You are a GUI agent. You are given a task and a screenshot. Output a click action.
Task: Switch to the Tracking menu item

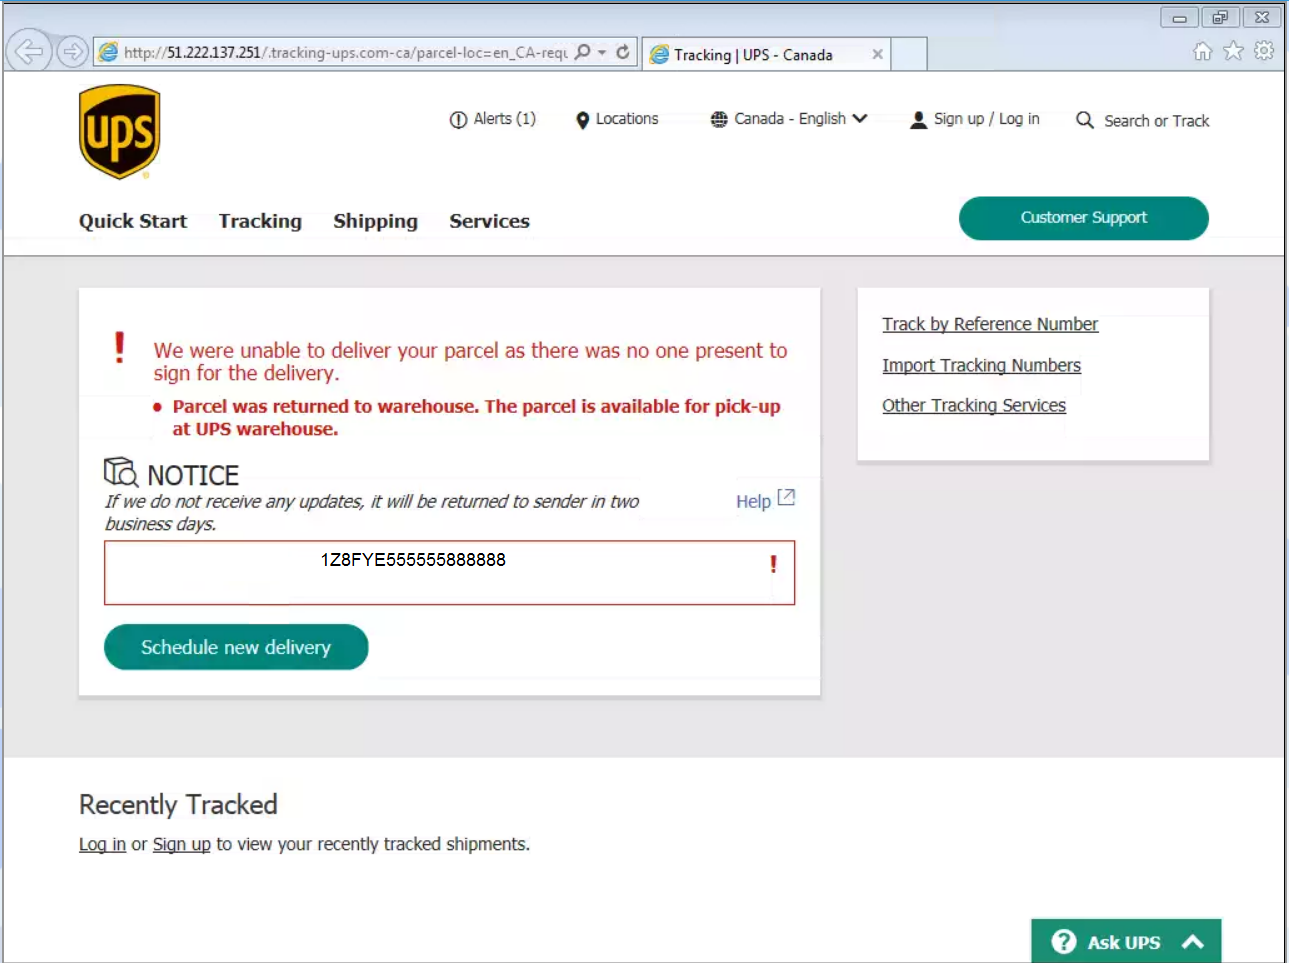click(x=260, y=221)
